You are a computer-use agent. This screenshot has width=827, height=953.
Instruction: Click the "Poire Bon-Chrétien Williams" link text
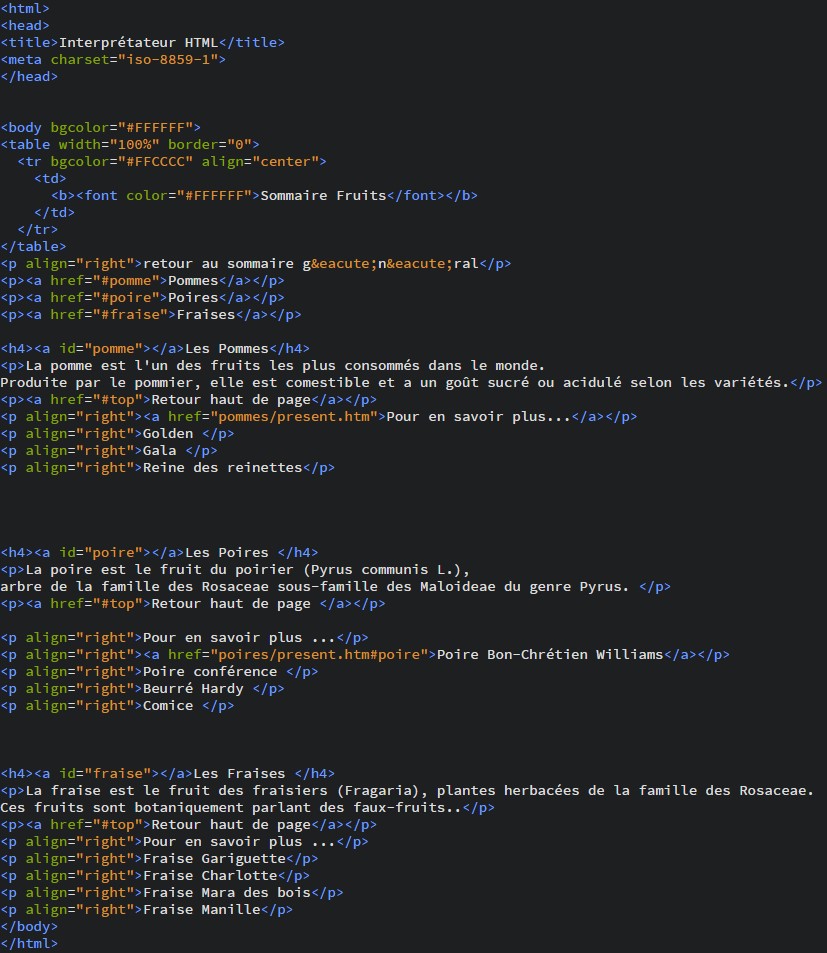(550, 654)
